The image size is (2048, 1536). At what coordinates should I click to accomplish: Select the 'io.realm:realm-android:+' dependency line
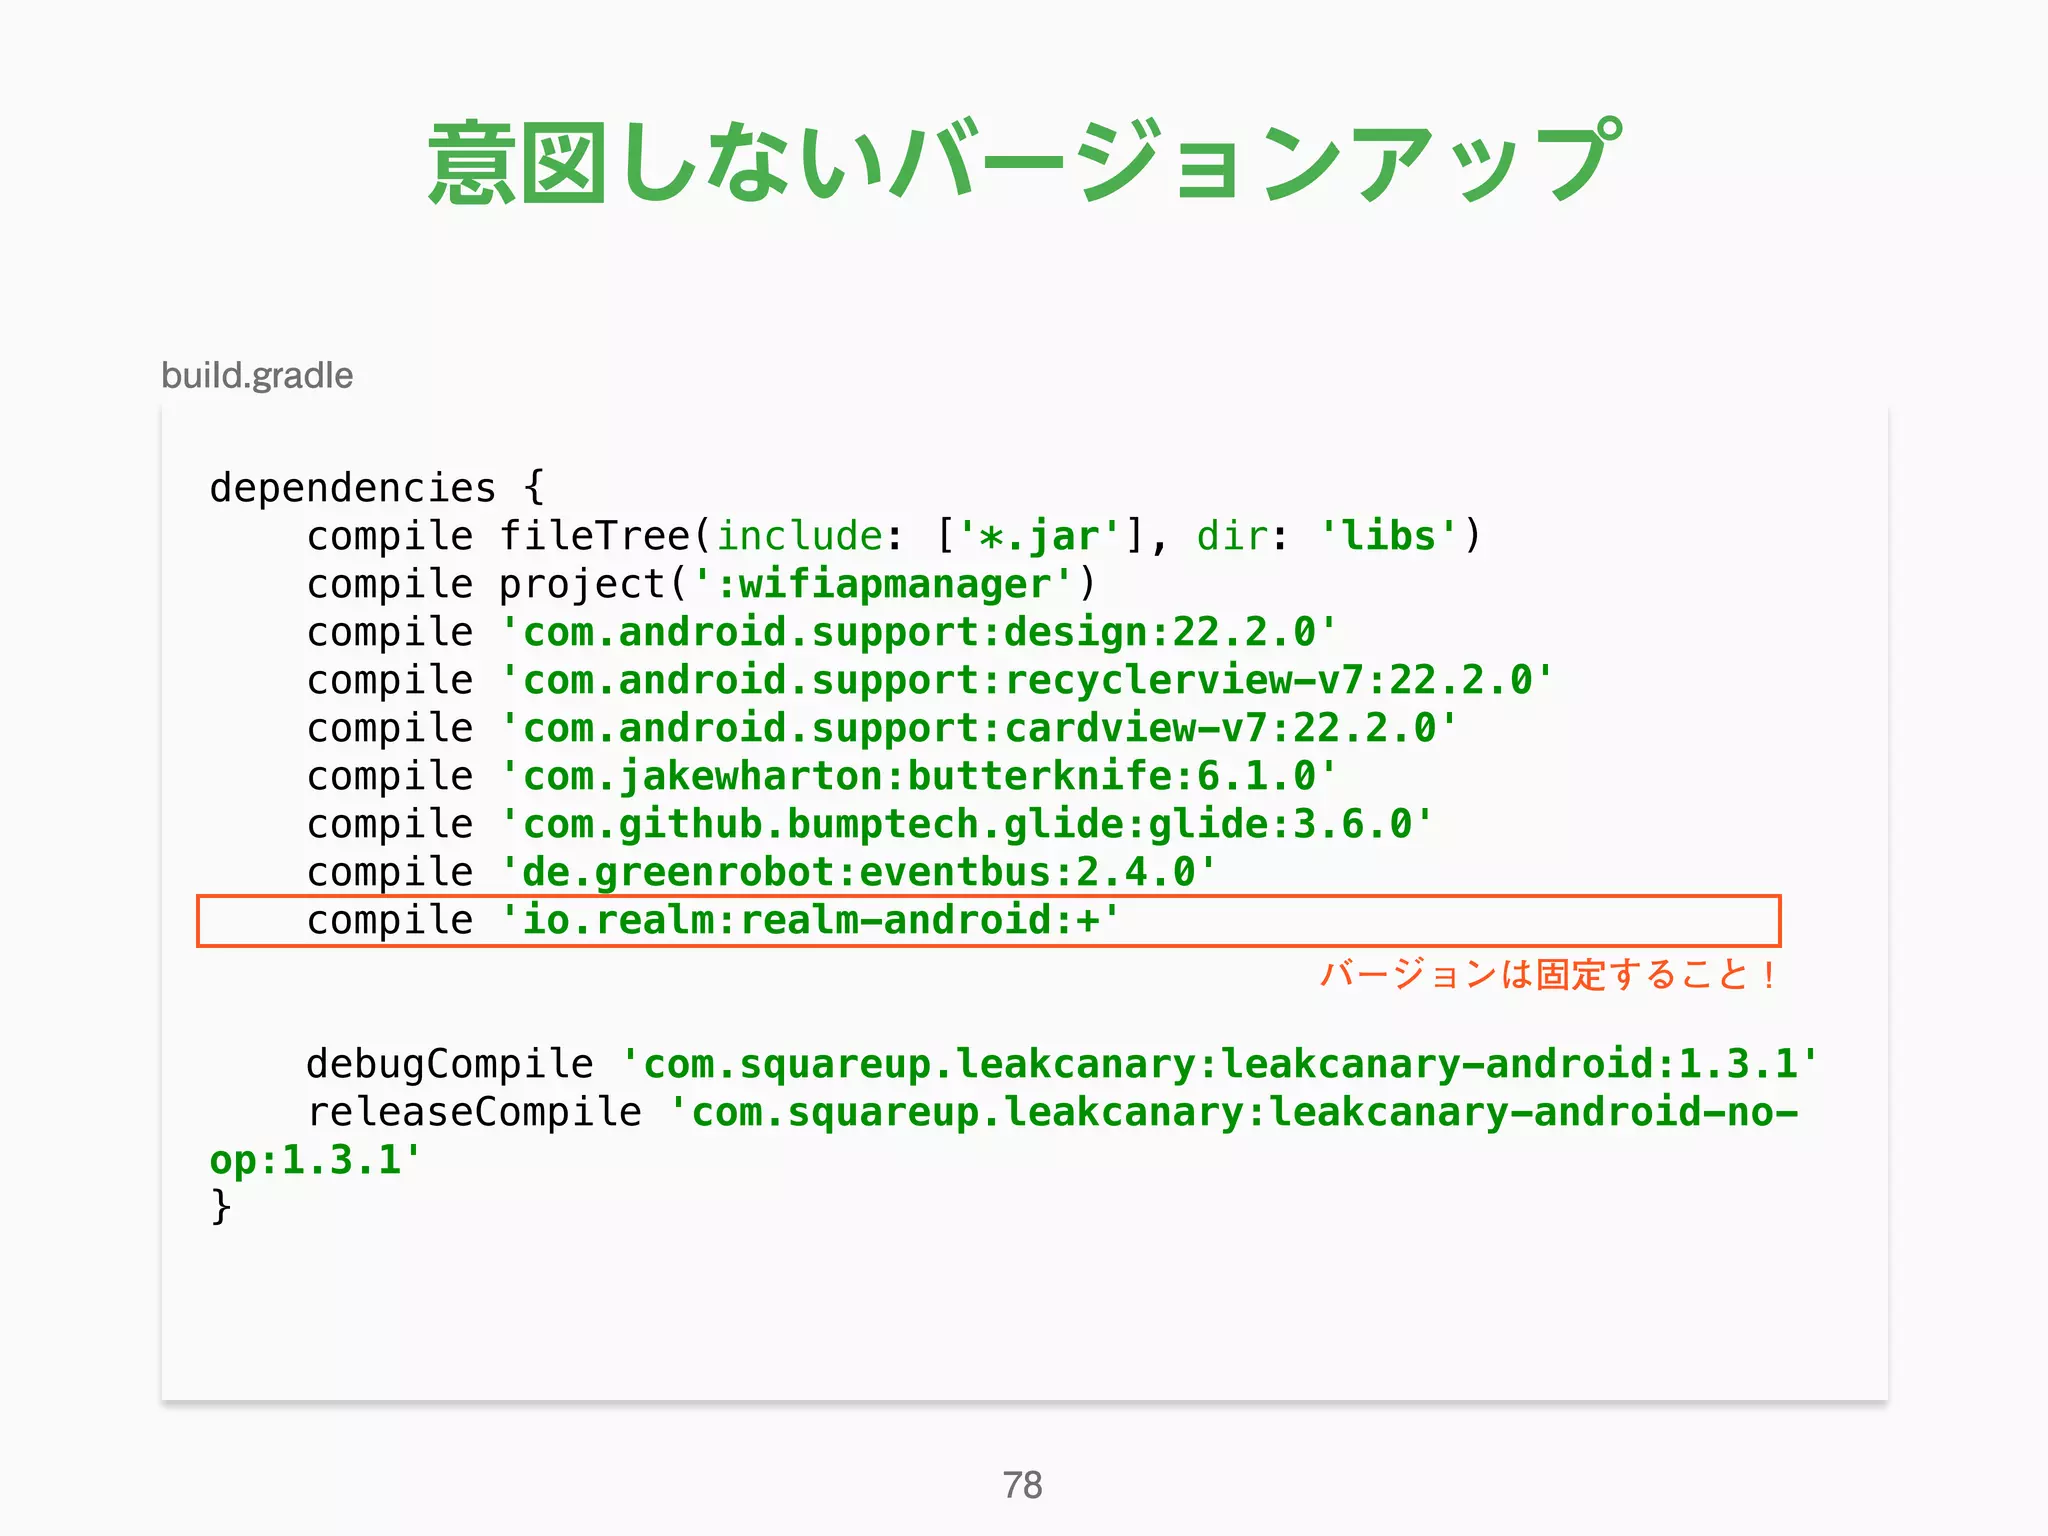pyautogui.click(x=989, y=921)
